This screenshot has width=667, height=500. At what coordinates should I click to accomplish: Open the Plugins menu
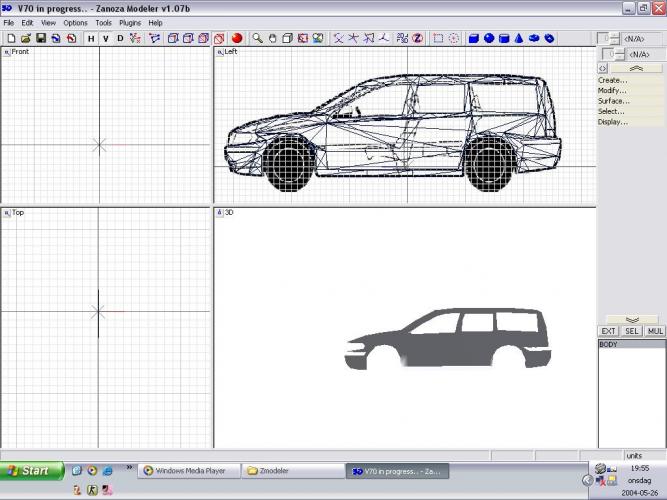(x=130, y=22)
